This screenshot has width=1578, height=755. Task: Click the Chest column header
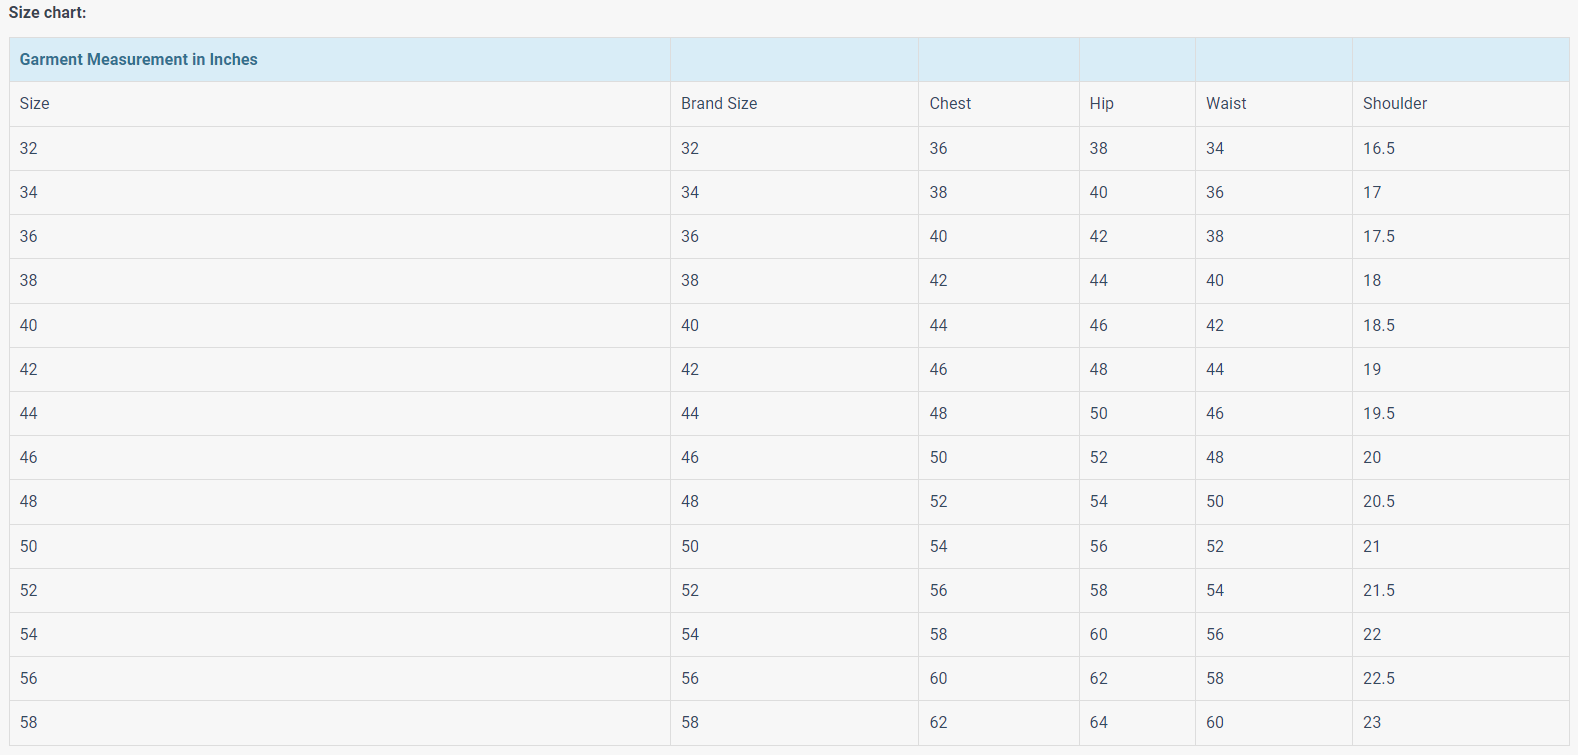pyautogui.click(x=950, y=104)
